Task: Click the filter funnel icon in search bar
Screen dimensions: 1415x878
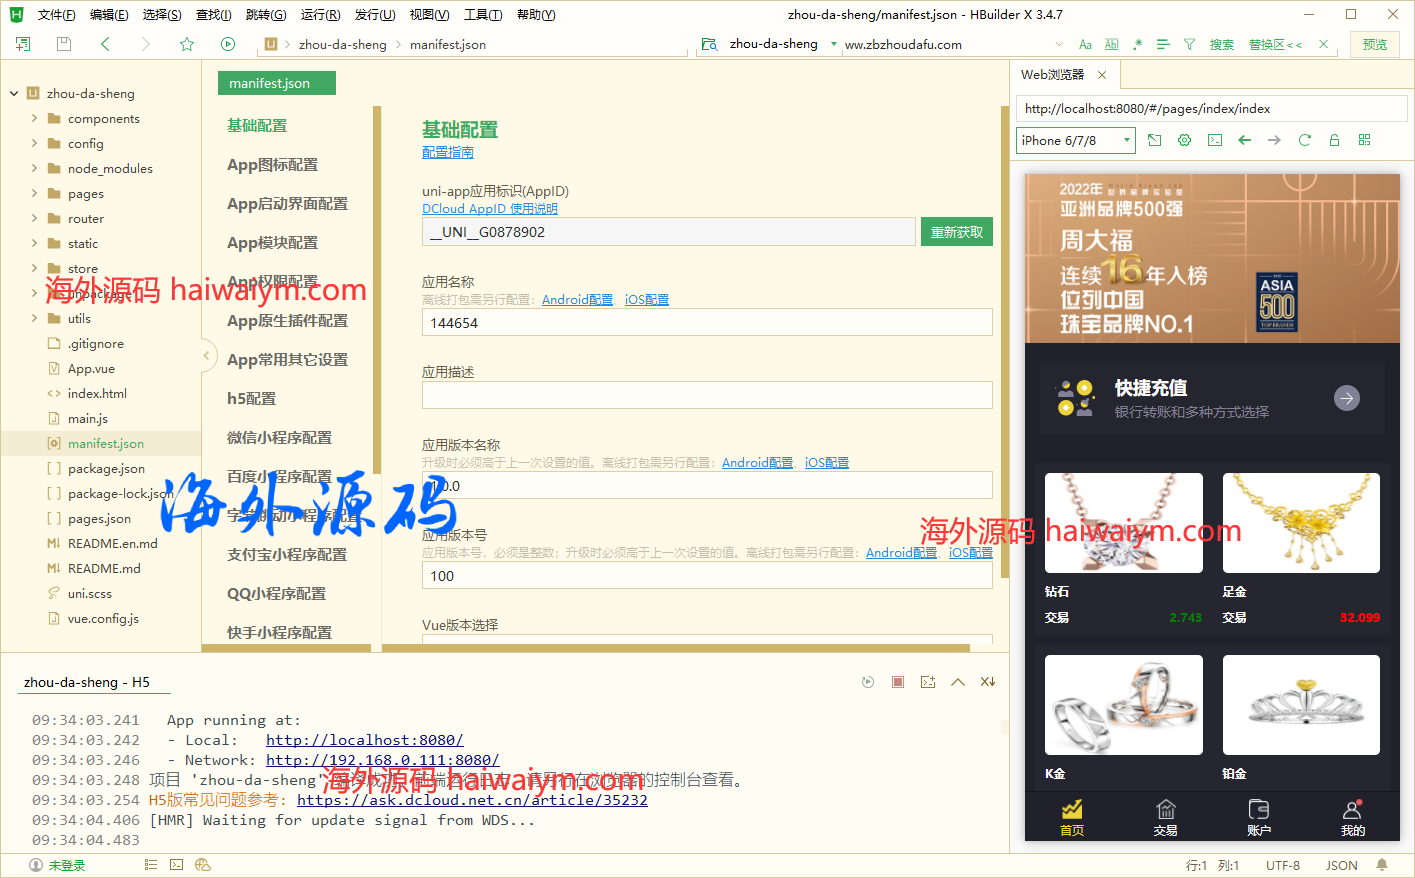Action: point(1189,44)
